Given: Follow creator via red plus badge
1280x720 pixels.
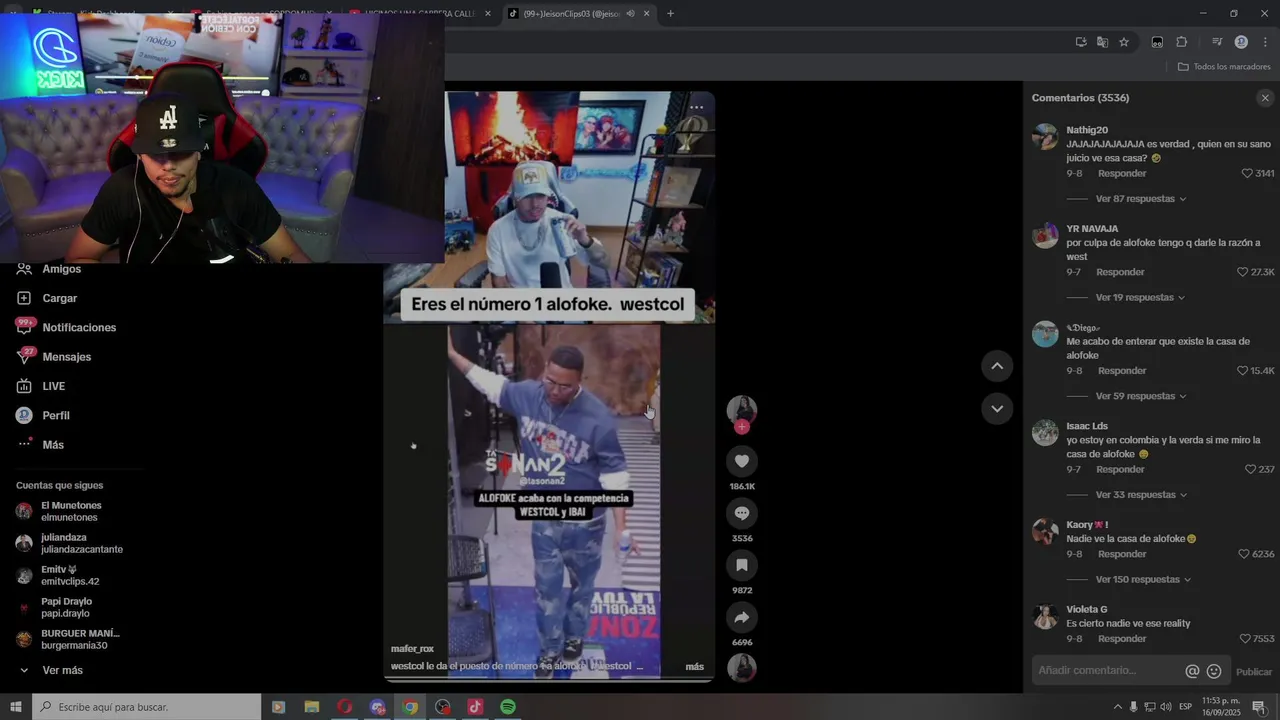Looking at the screenshot, I should pyautogui.click(x=741, y=427).
